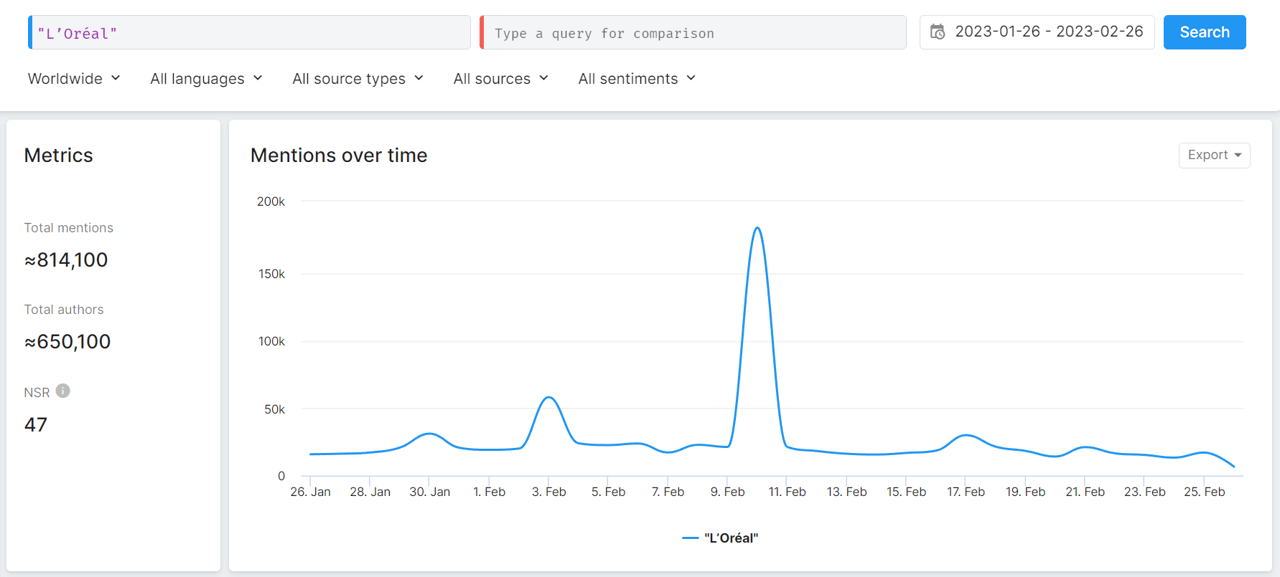Click the 17 Feb bump on chart line
The height and width of the screenshot is (577, 1280).
[966, 436]
